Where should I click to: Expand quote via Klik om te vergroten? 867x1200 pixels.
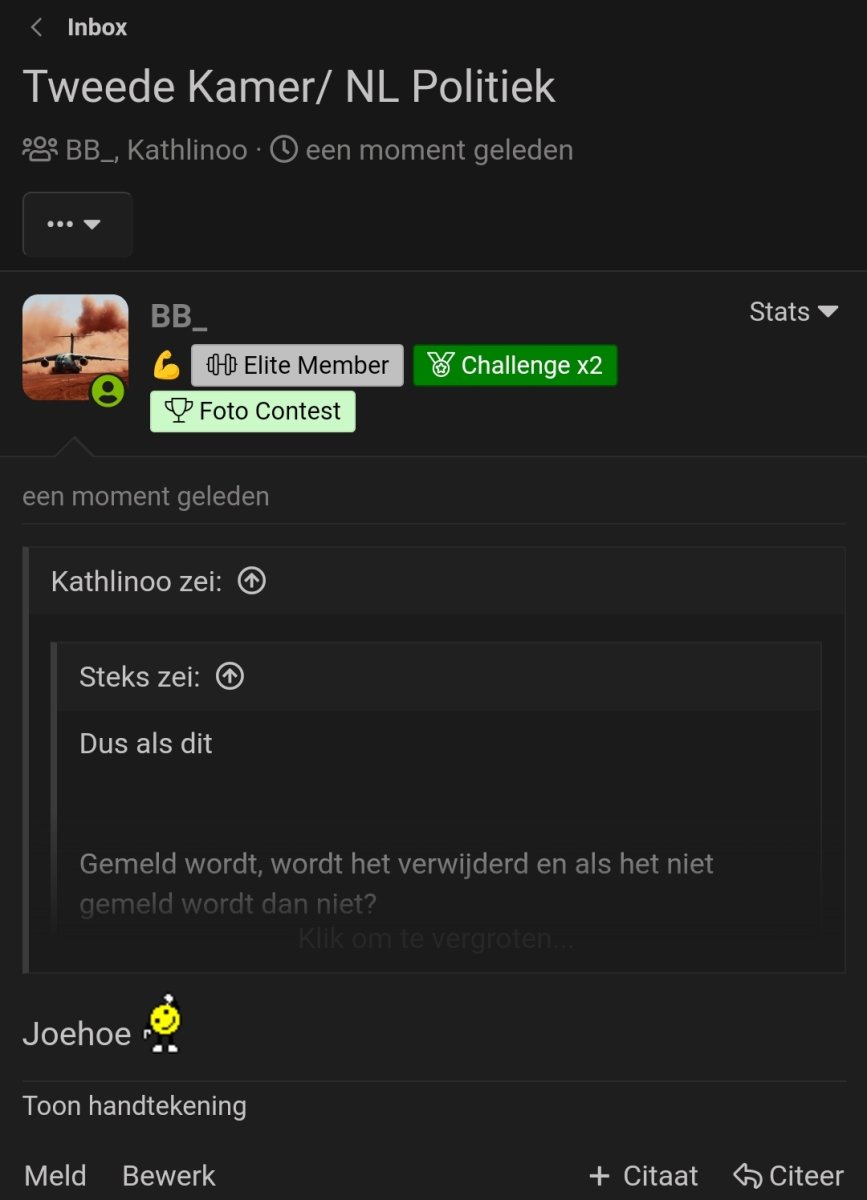click(436, 939)
